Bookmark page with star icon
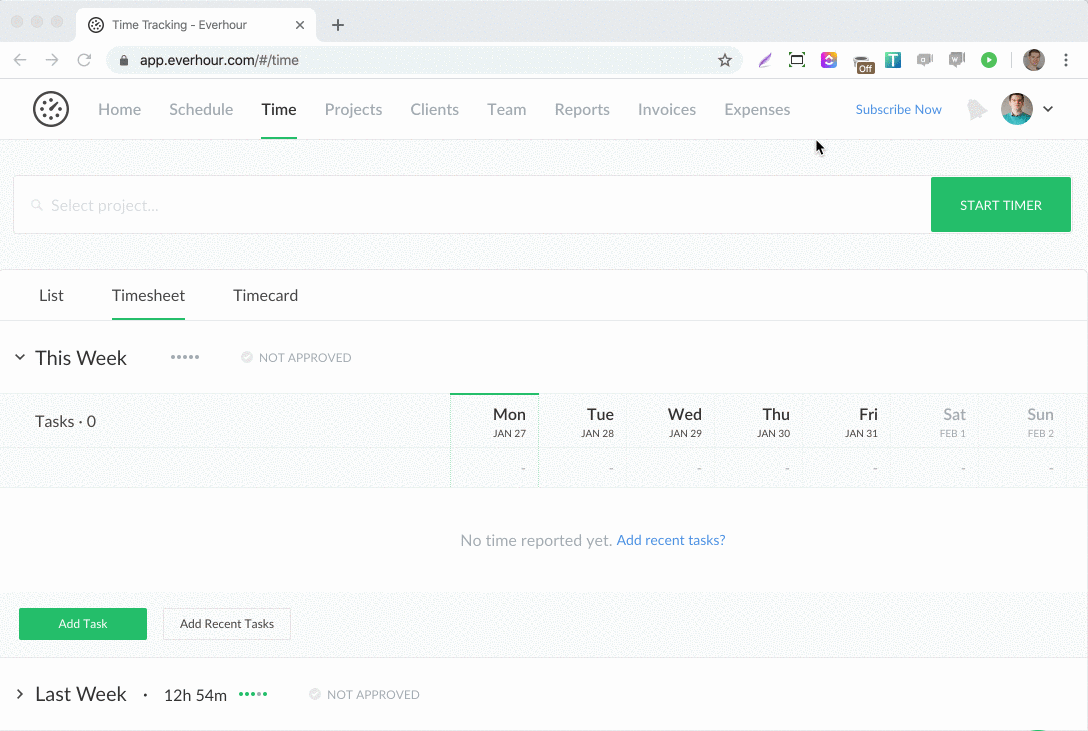Image resolution: width=1088 pixels, height=731 pixels. (725, 60)
